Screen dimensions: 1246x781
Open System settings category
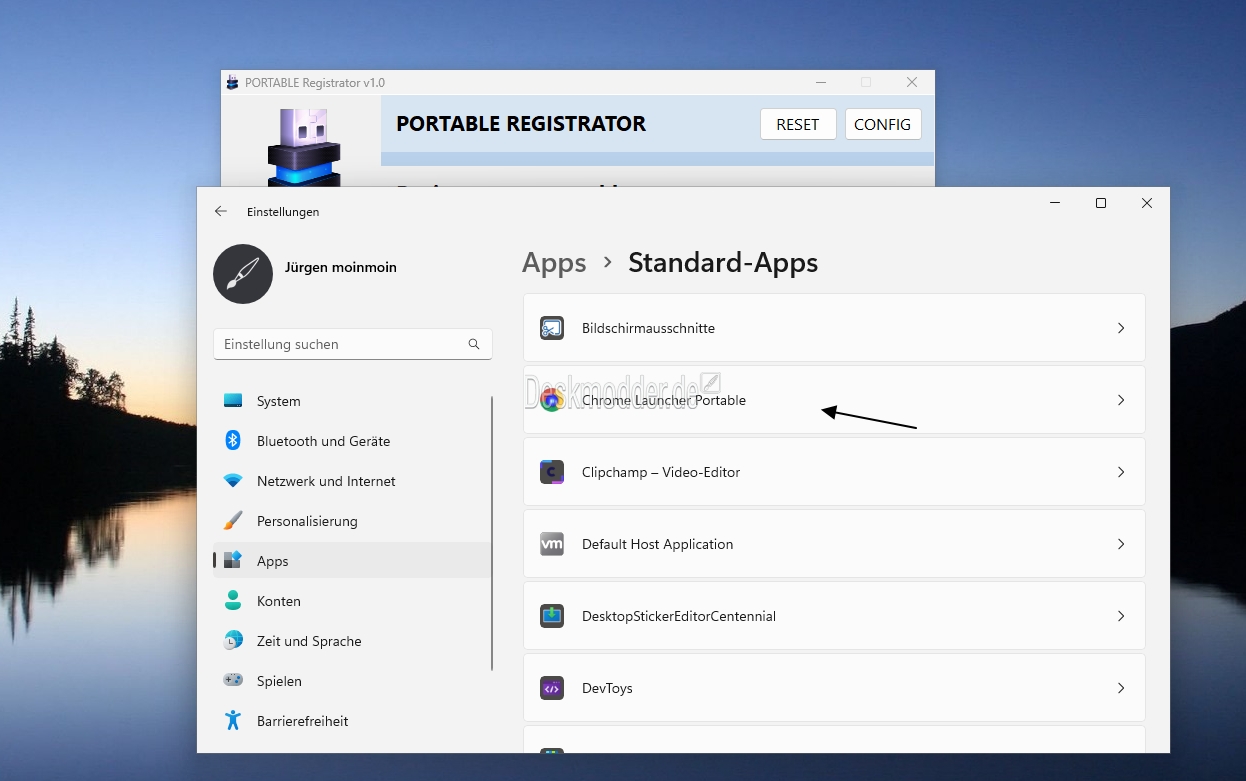[x=352, y=401]
